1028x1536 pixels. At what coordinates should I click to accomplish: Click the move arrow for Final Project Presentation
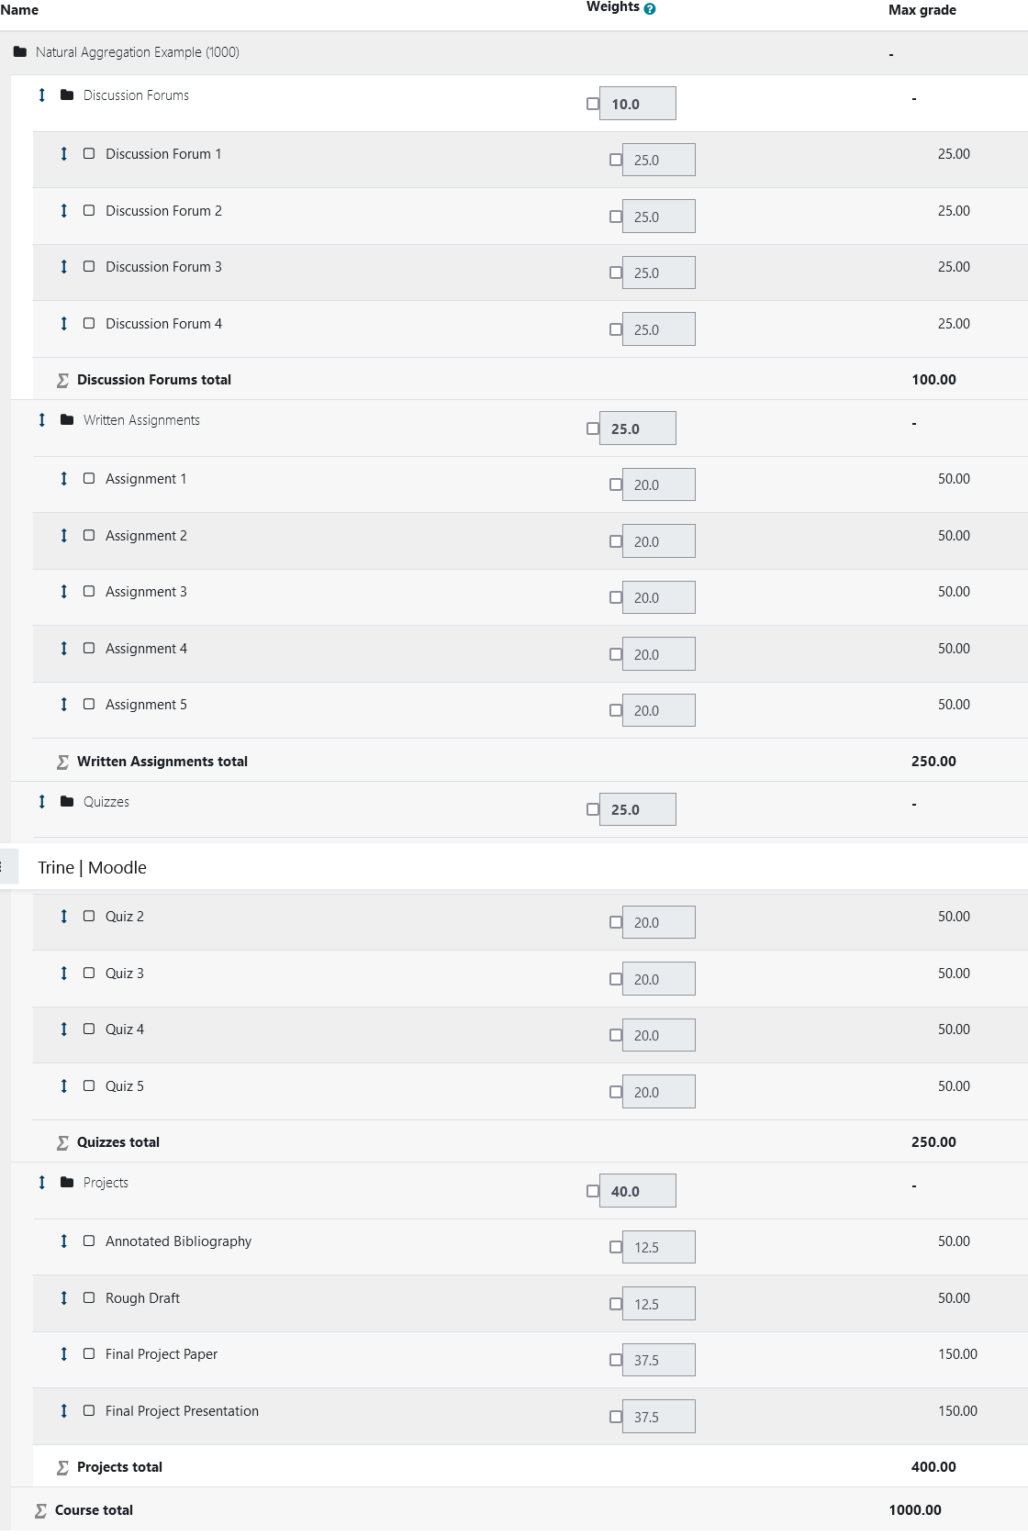click(x=64, y=1410)
